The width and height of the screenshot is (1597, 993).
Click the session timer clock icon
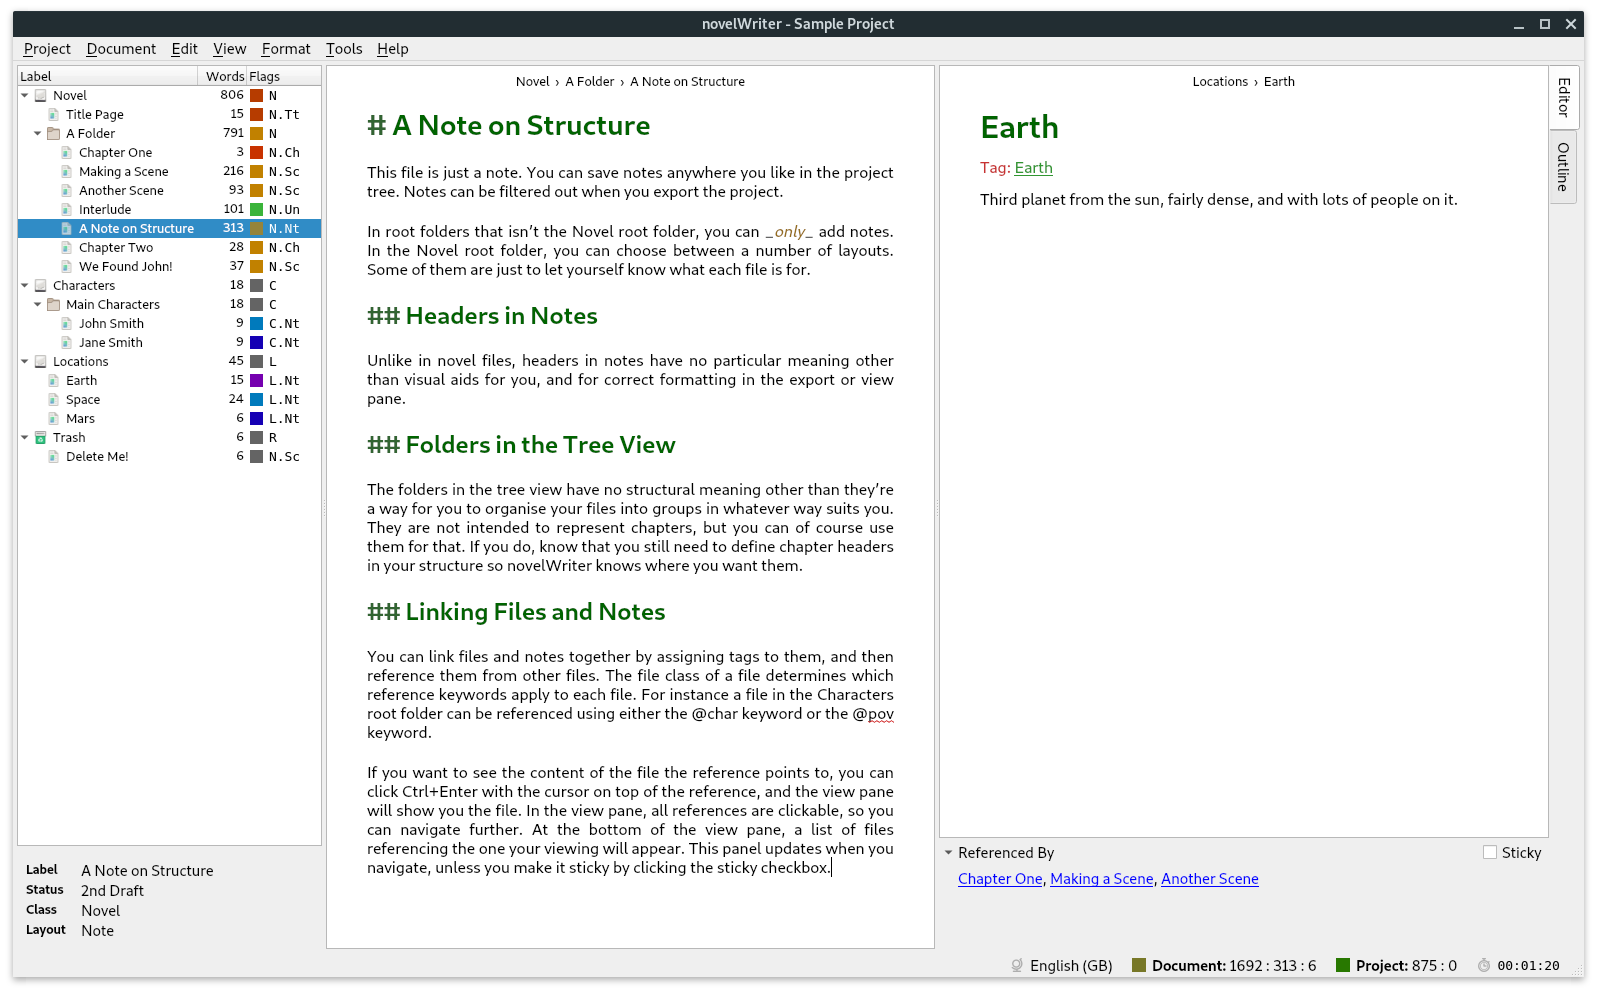[x=1484, y=966]
